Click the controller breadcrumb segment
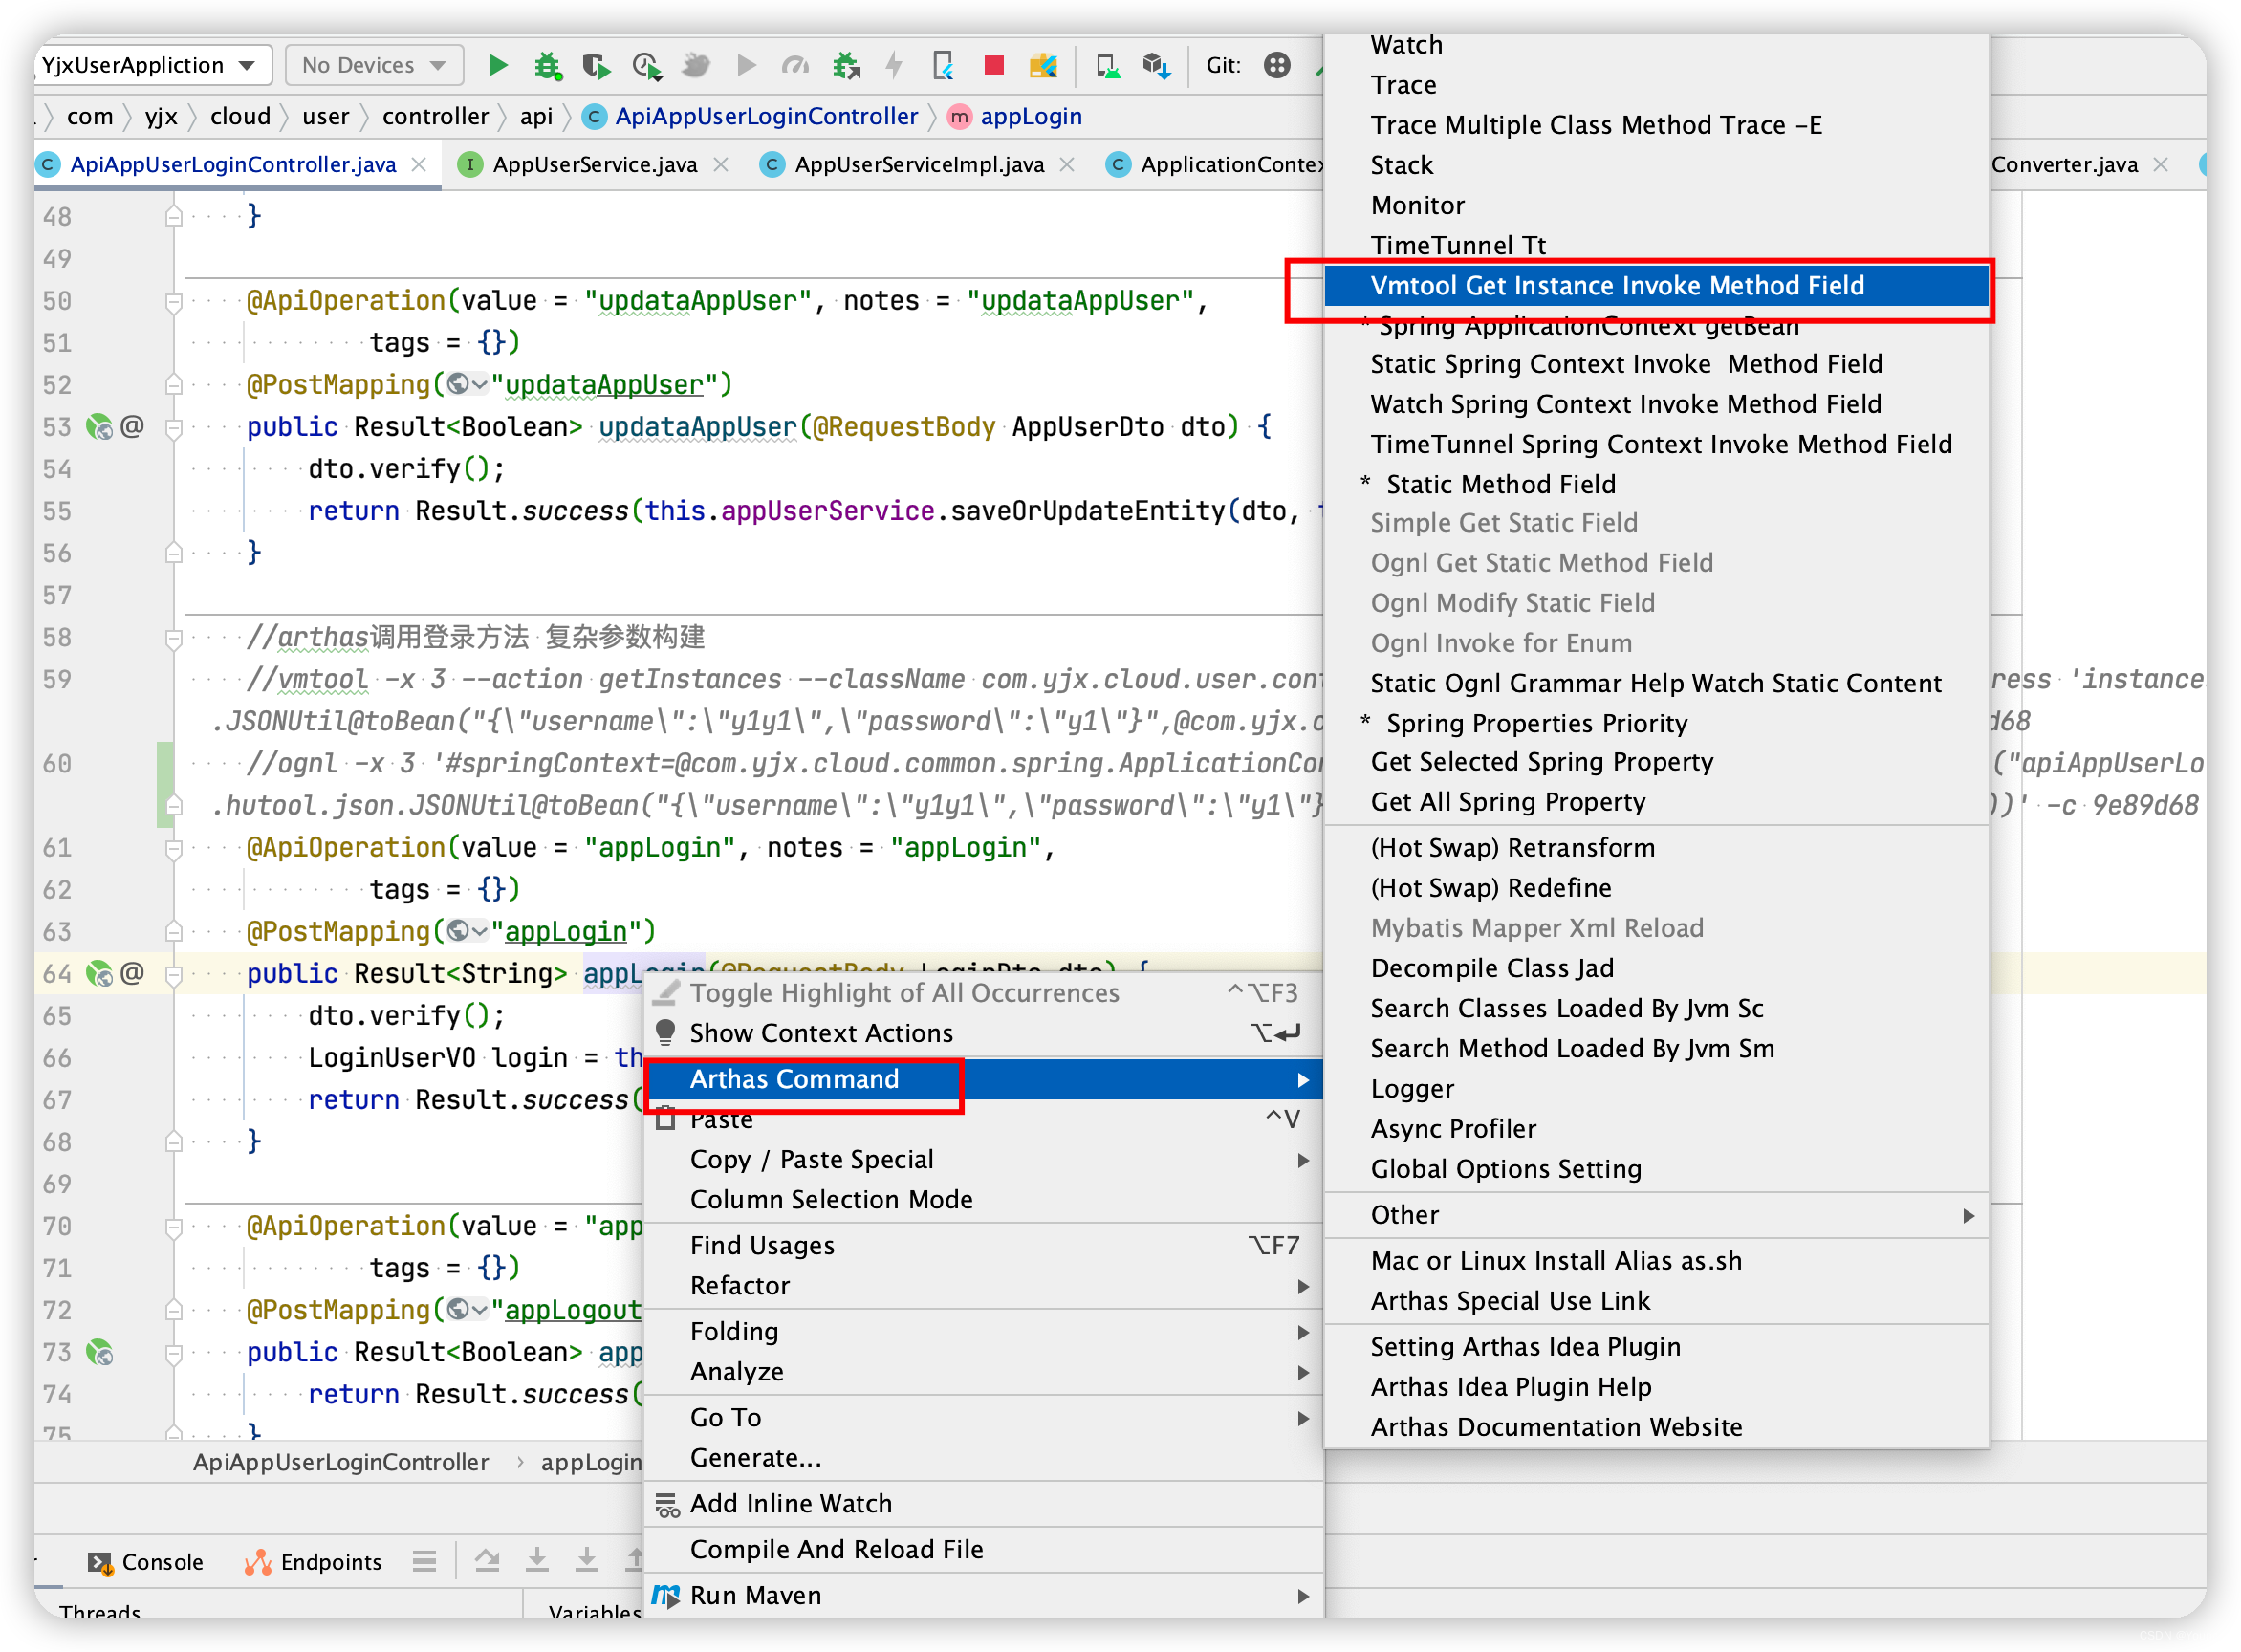Image resolution: width=2241 pixels, height=1652 pixels. click(x=435, y=116)
